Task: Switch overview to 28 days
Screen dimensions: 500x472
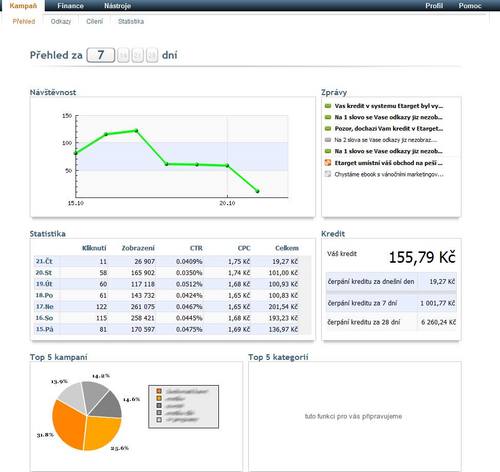Action: (152, 55)
